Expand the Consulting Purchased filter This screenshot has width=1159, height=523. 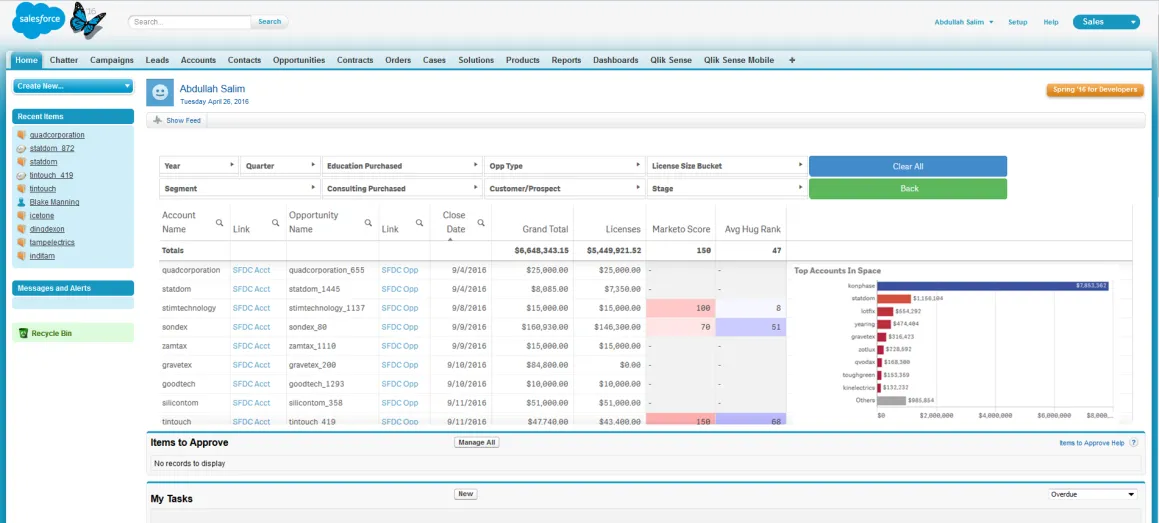pyautogui.click(x=477, y=188)
